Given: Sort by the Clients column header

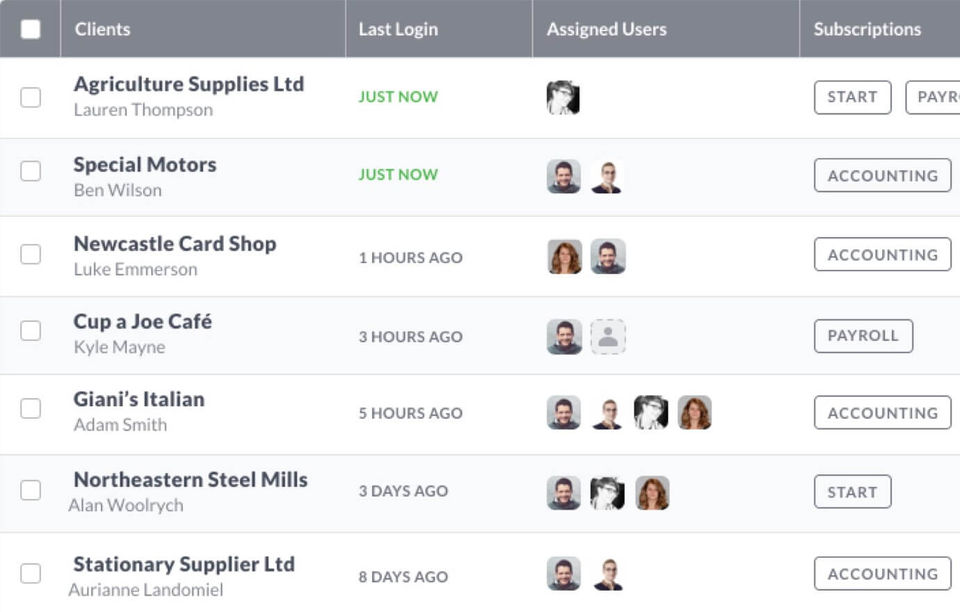Looking at the screenshot, I should tap(103, 29).
